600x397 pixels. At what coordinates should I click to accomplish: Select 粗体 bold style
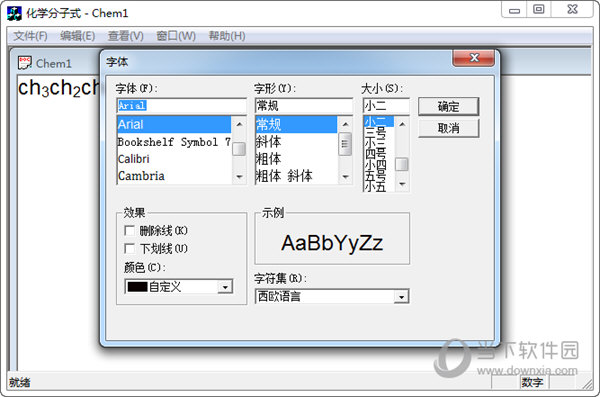[297, 159]
